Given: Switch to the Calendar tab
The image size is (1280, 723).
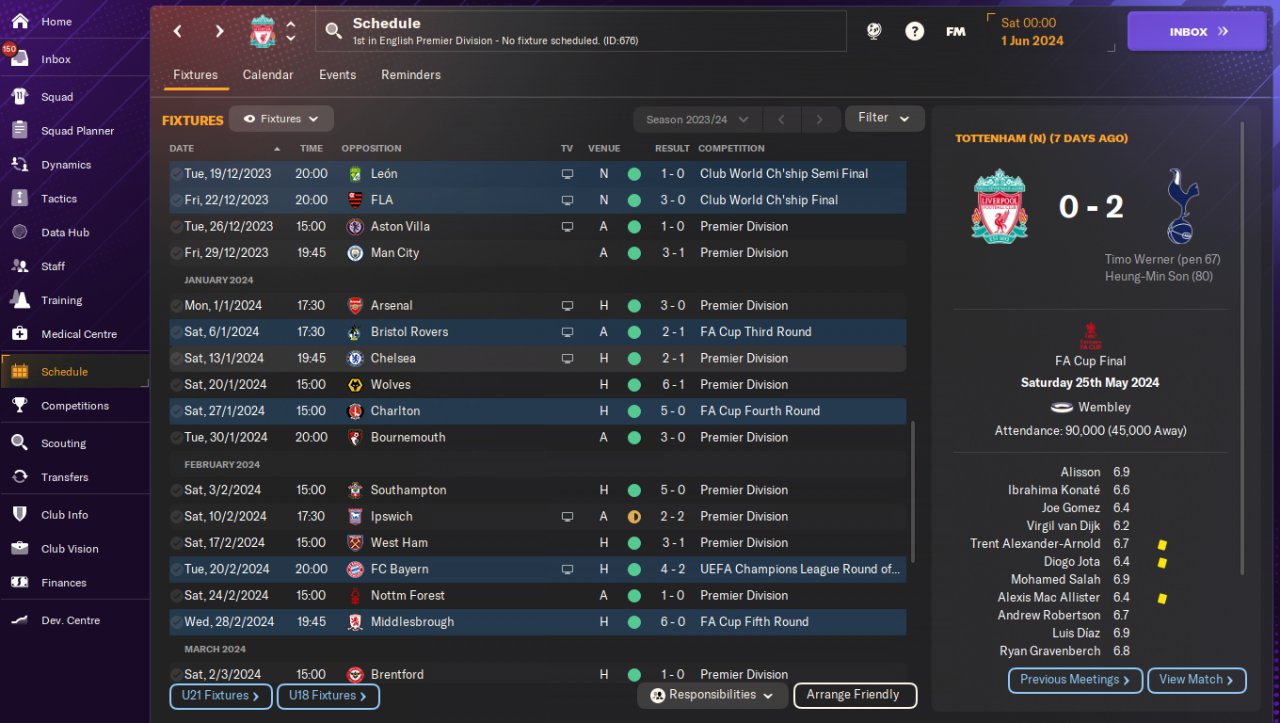Looking at the screenshot, I should click(x=268, y=75).
